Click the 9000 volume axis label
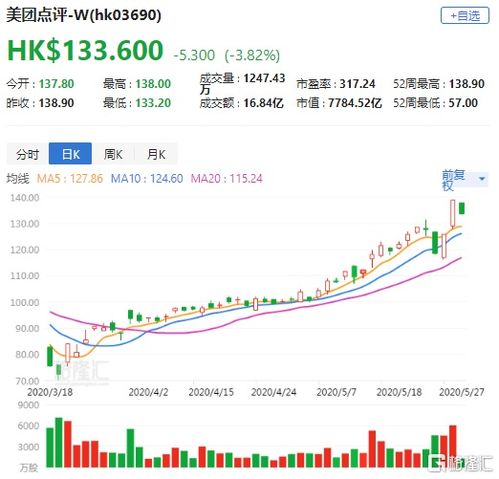The image size is (499, 479). coord(28,405)
